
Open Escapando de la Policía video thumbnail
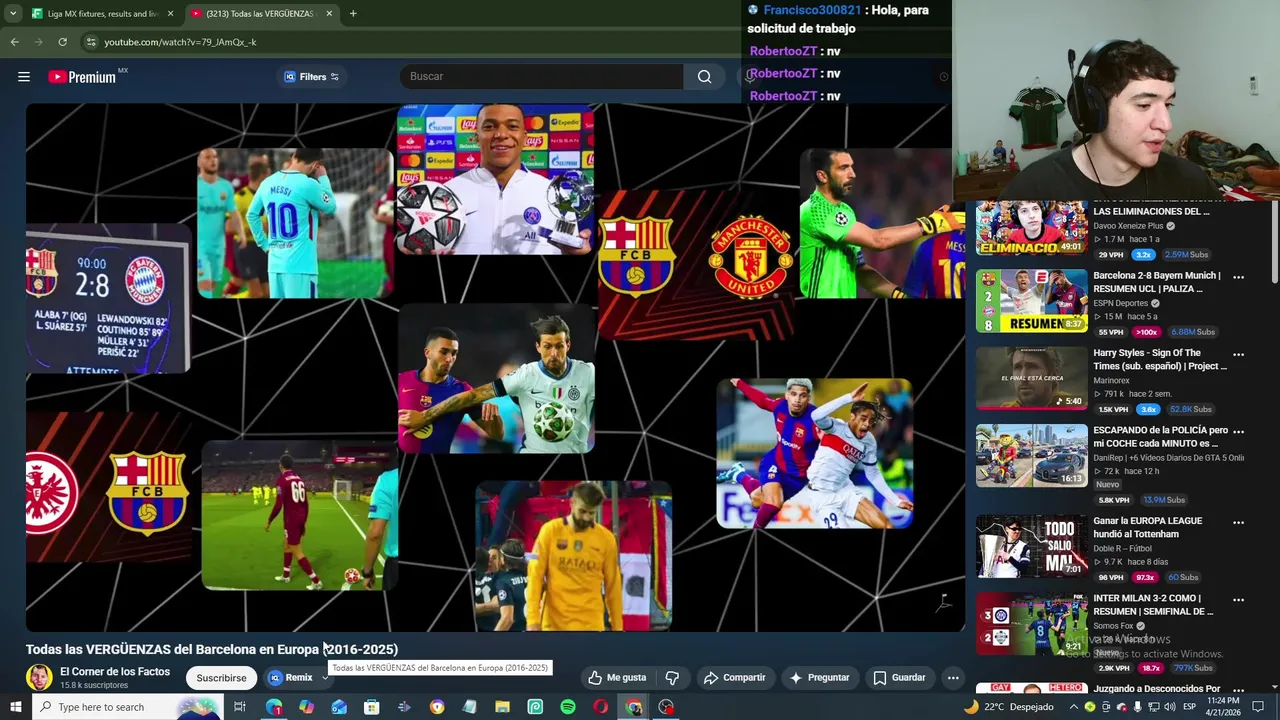click(x=1031, y=456)
